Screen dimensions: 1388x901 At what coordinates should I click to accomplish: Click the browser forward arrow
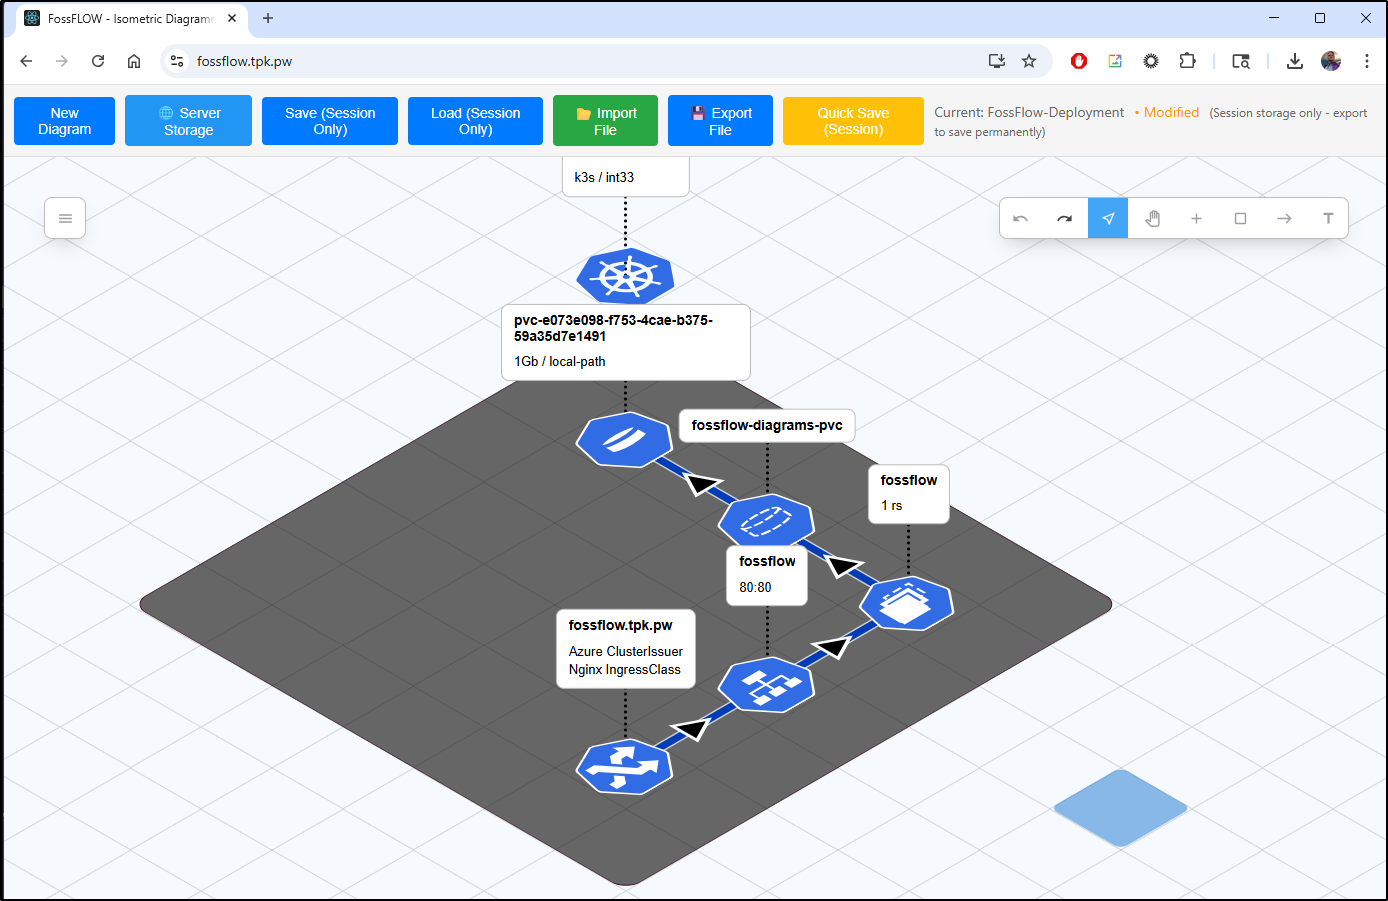tap(62, 61)
